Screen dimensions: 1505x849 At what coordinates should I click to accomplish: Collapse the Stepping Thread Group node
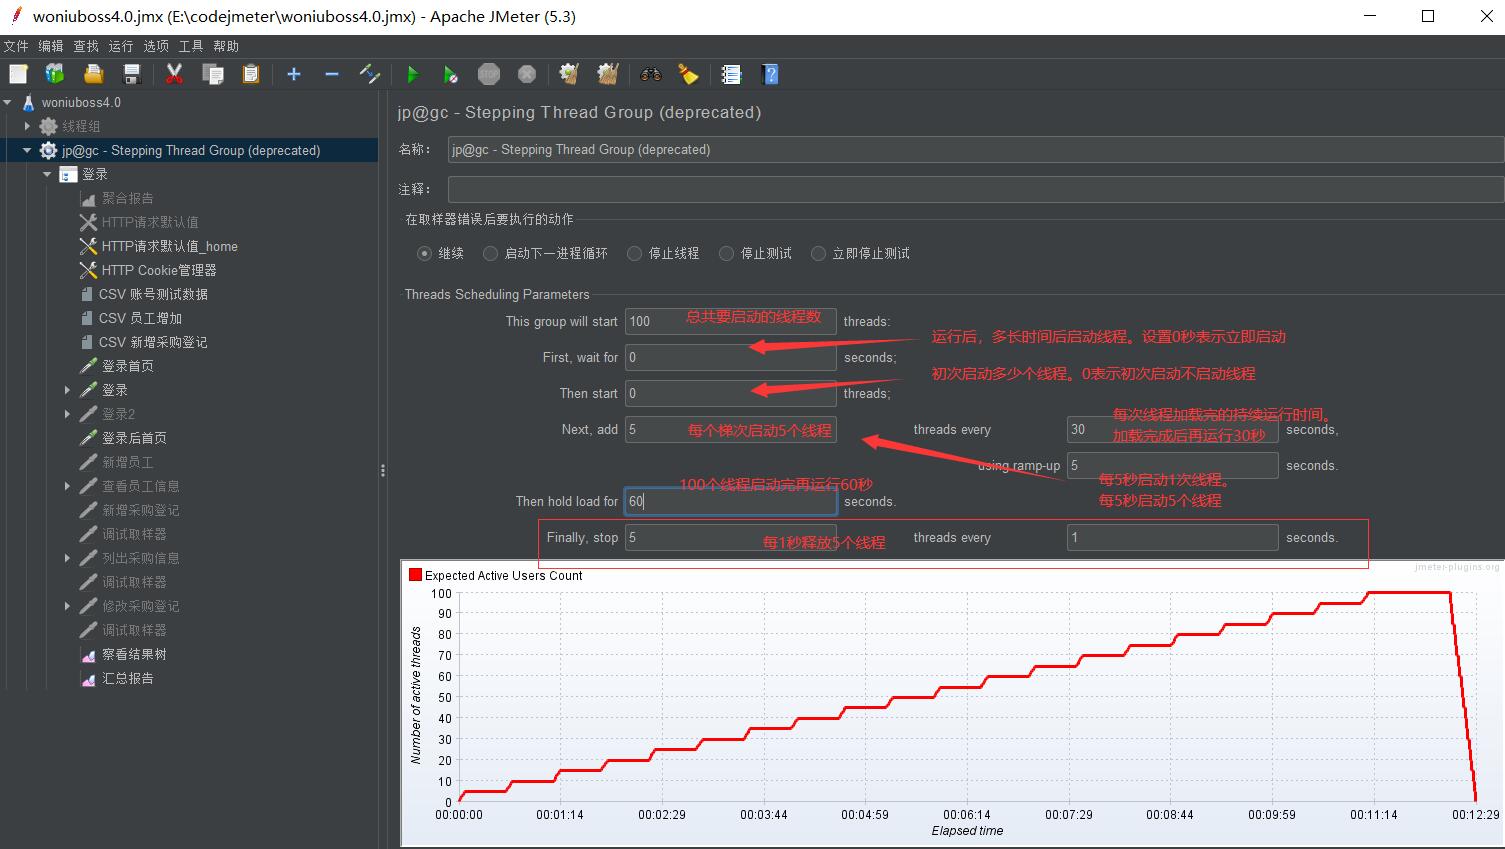point(28,150)
